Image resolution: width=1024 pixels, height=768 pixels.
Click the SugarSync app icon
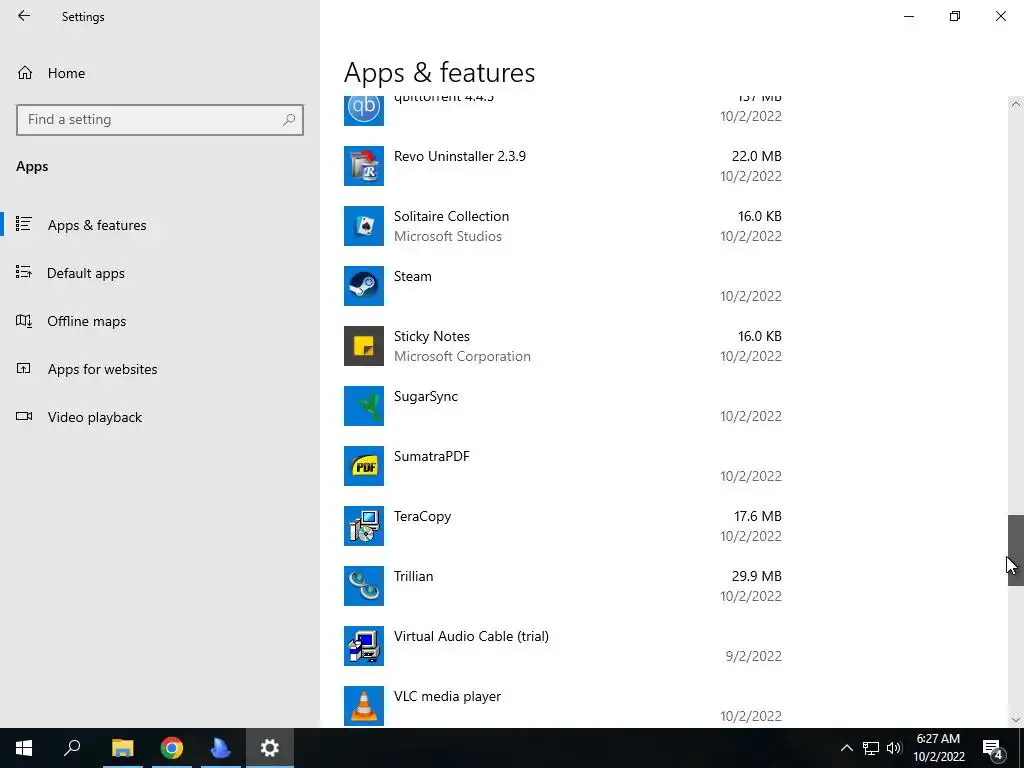point(364,406)
